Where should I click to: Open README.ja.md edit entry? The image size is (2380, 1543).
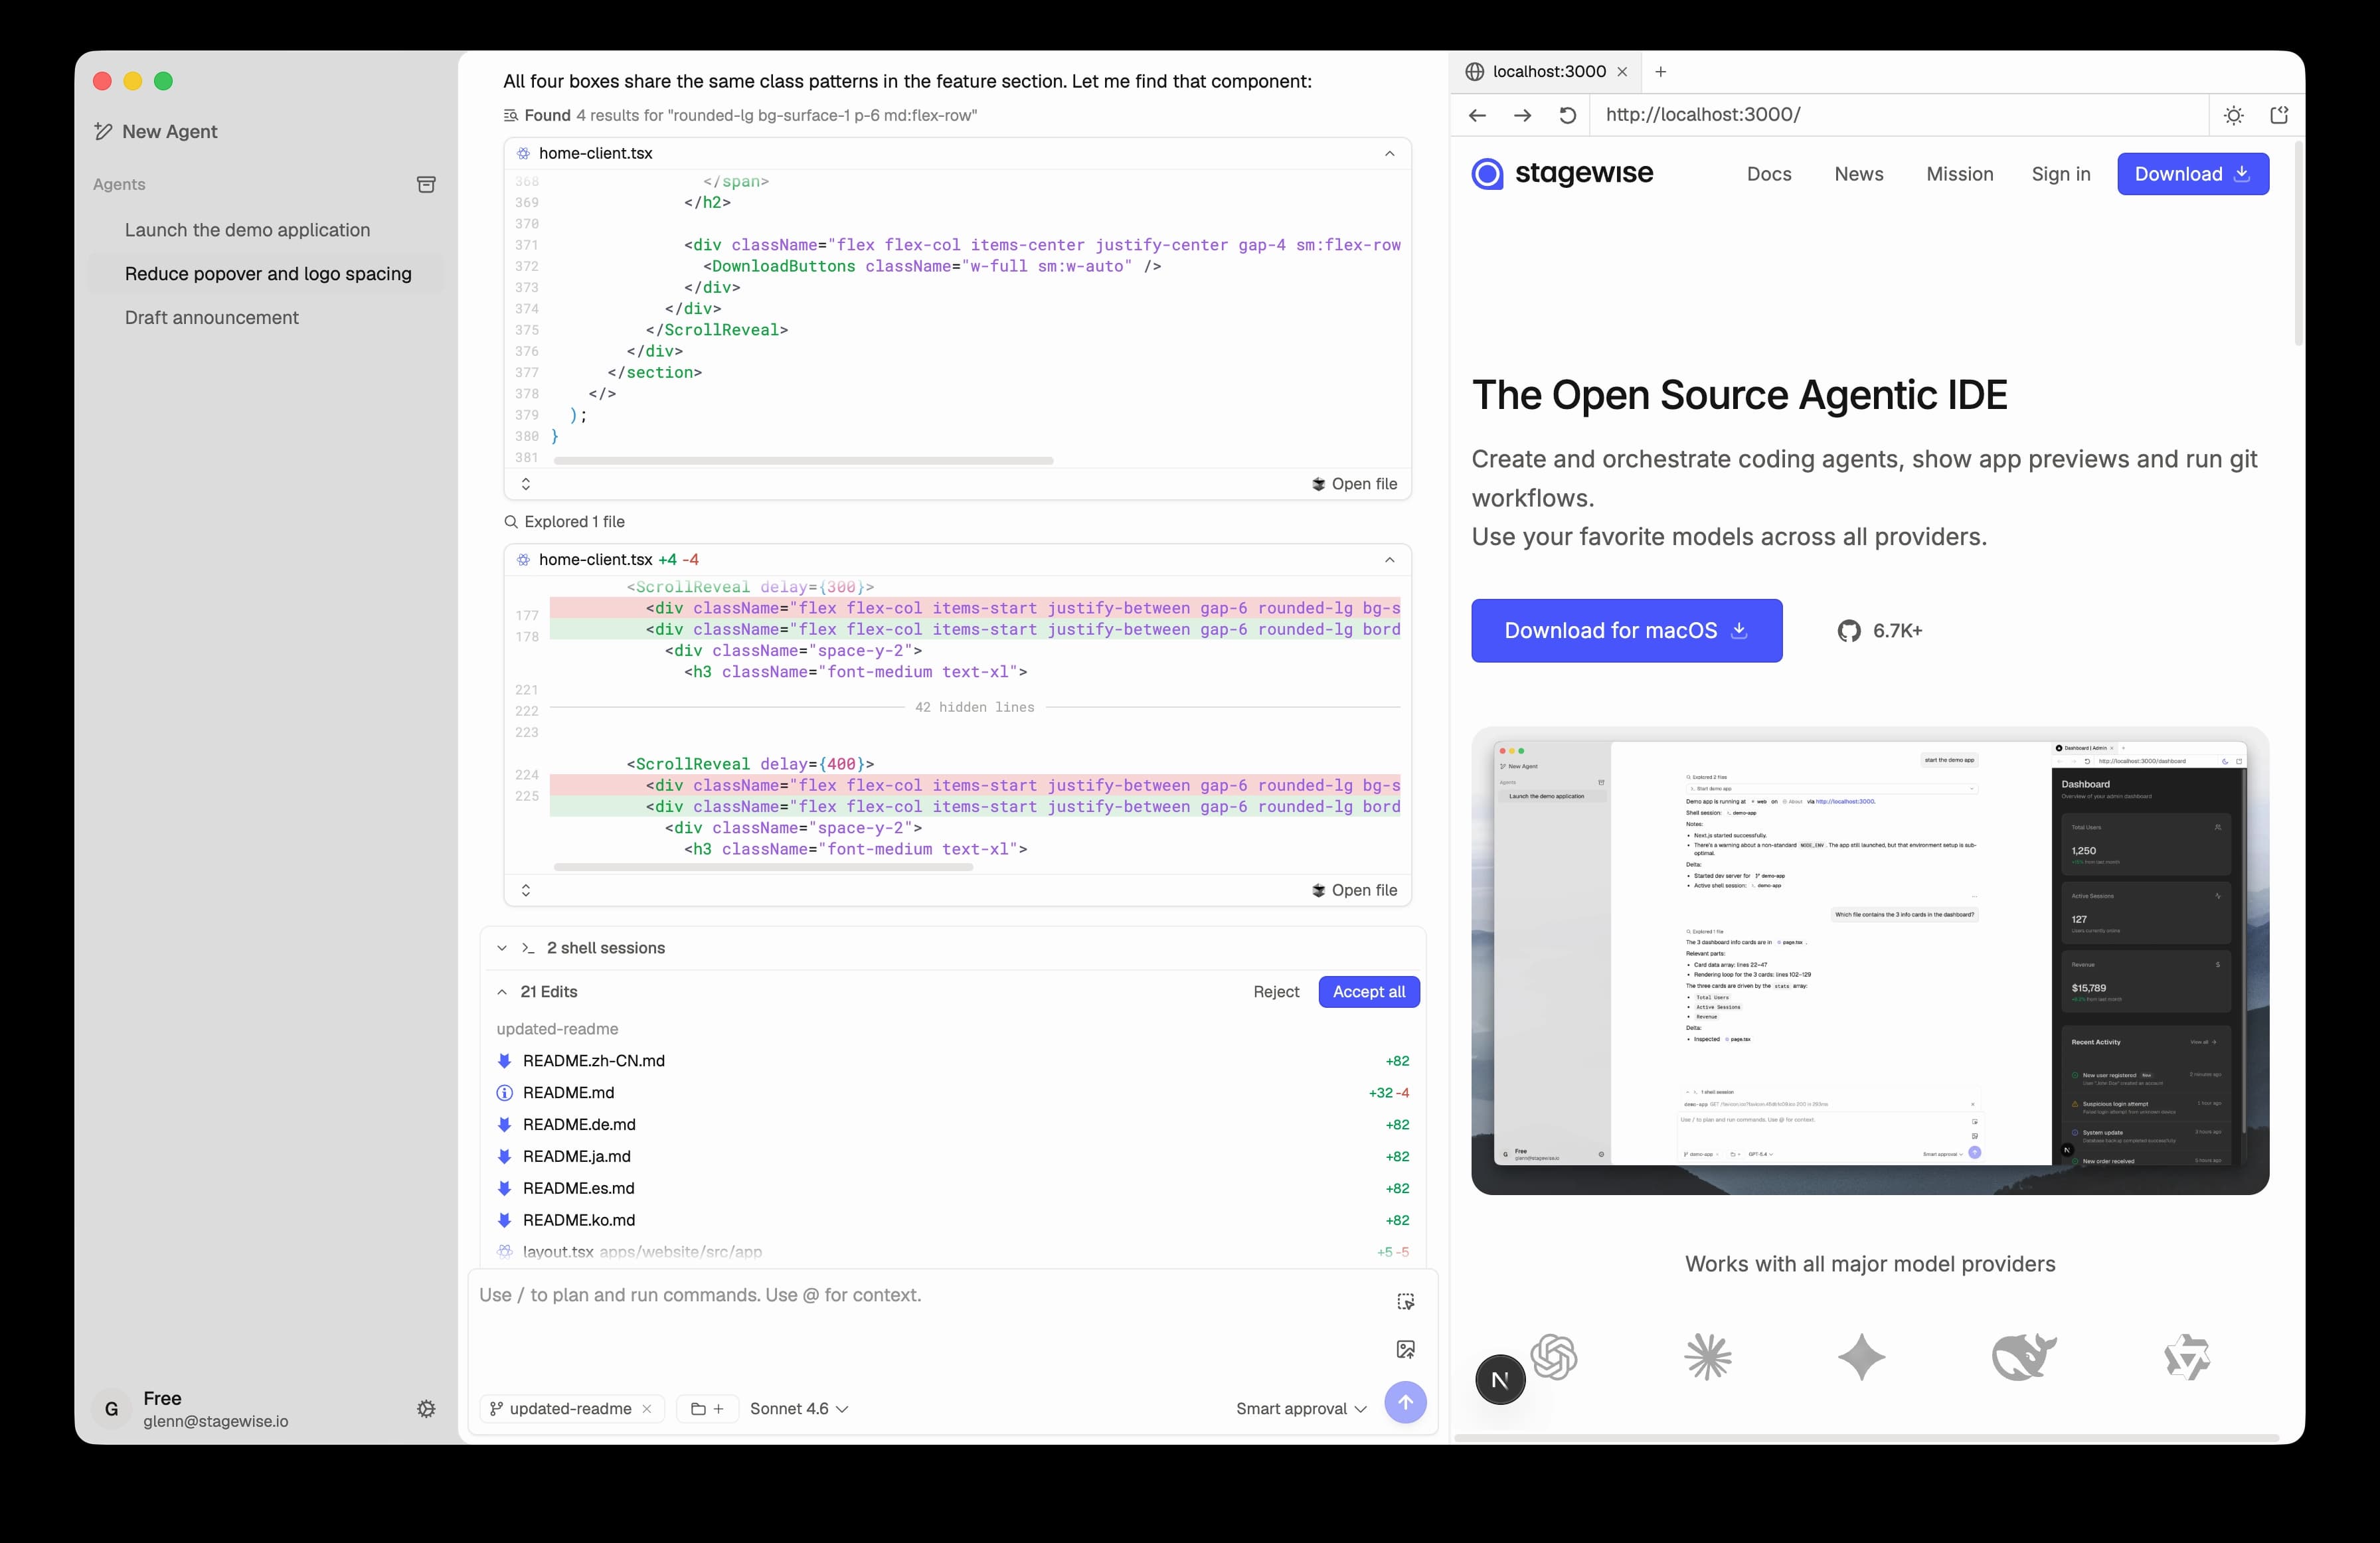click(x=953, y=1157)
